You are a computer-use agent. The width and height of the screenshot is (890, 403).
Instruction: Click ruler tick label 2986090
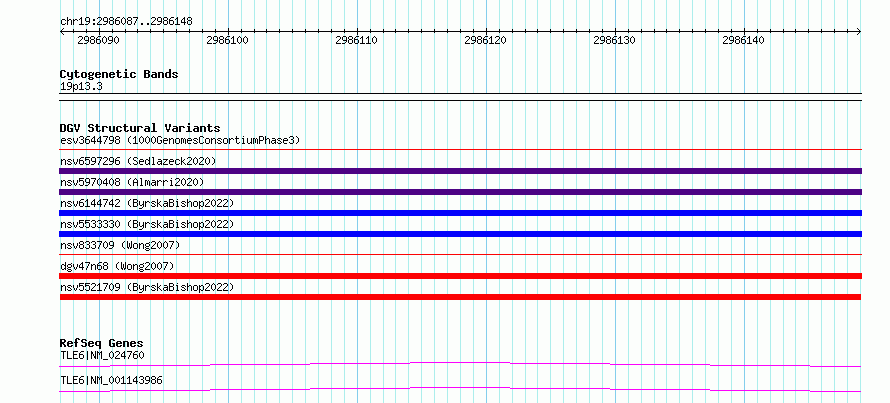[x=98, y=40]
